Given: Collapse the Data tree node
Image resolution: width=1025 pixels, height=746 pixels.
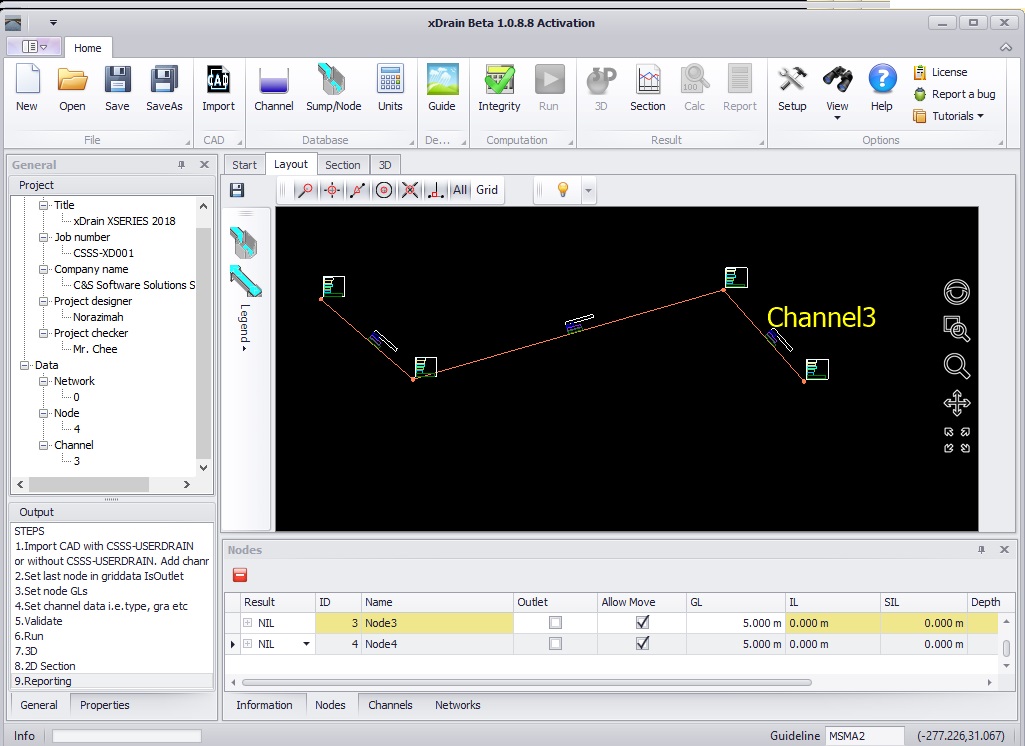Looking at the screenshot, I should [x=26, y=365].
